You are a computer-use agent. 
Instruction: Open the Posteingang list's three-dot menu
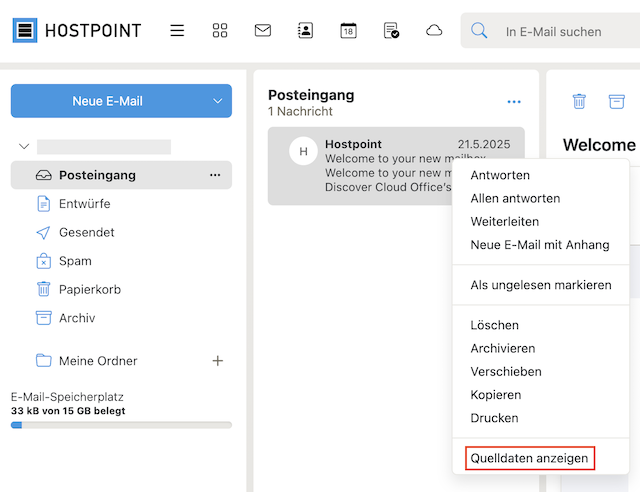coord(514,102)
